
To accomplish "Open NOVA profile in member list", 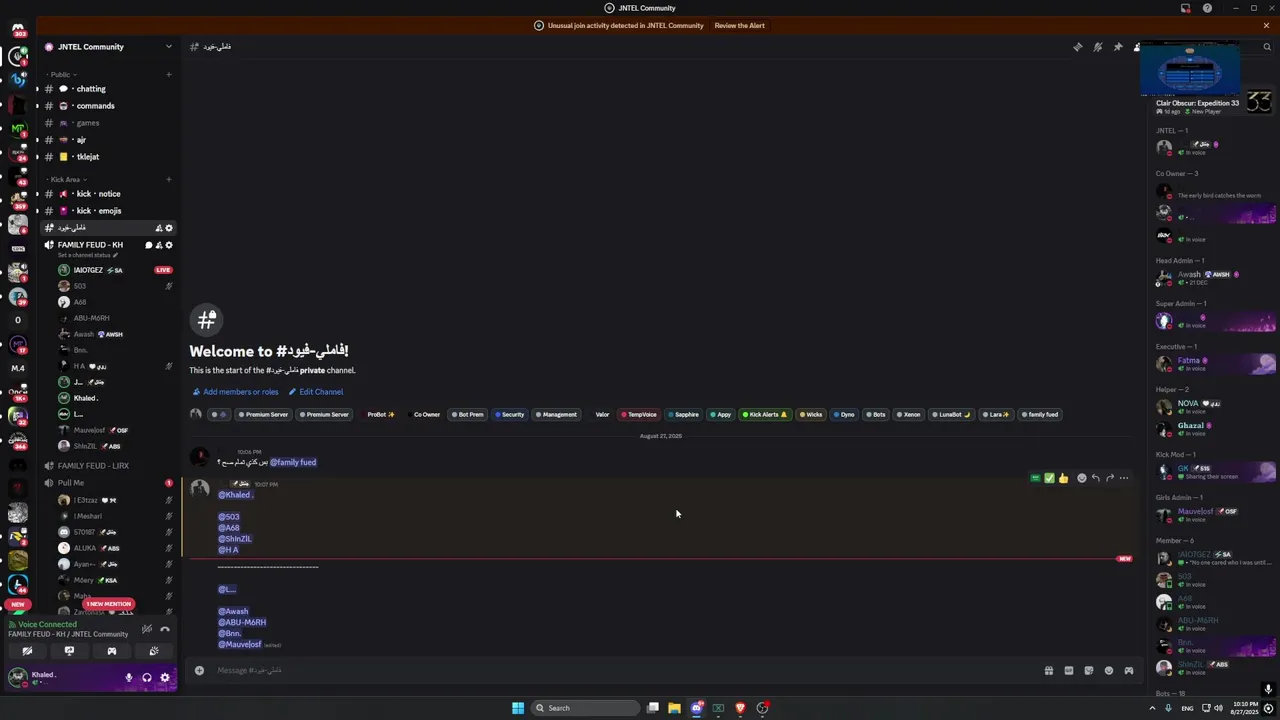I will [1215, 407].
